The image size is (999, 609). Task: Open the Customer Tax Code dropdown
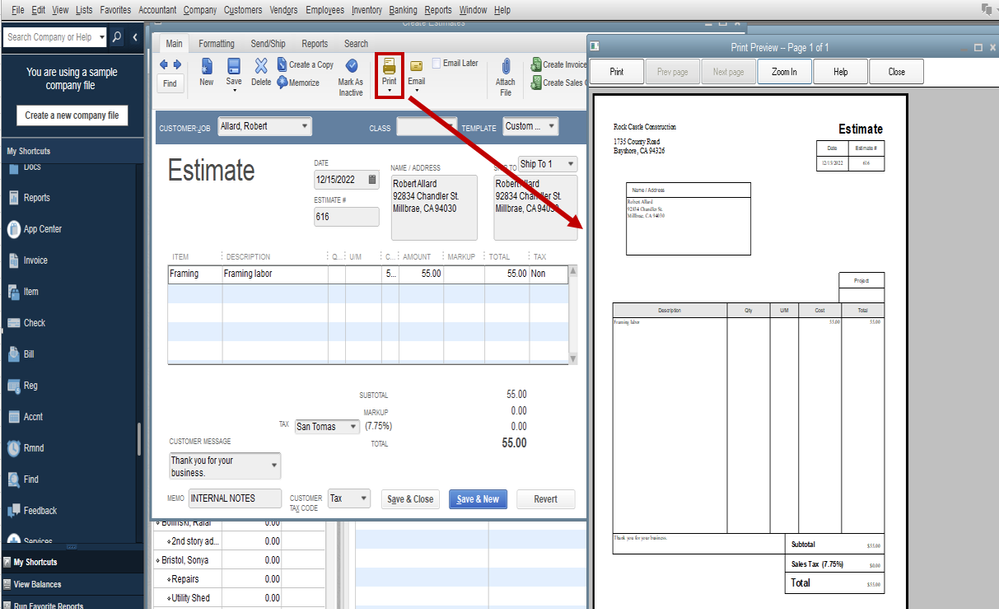364,498
